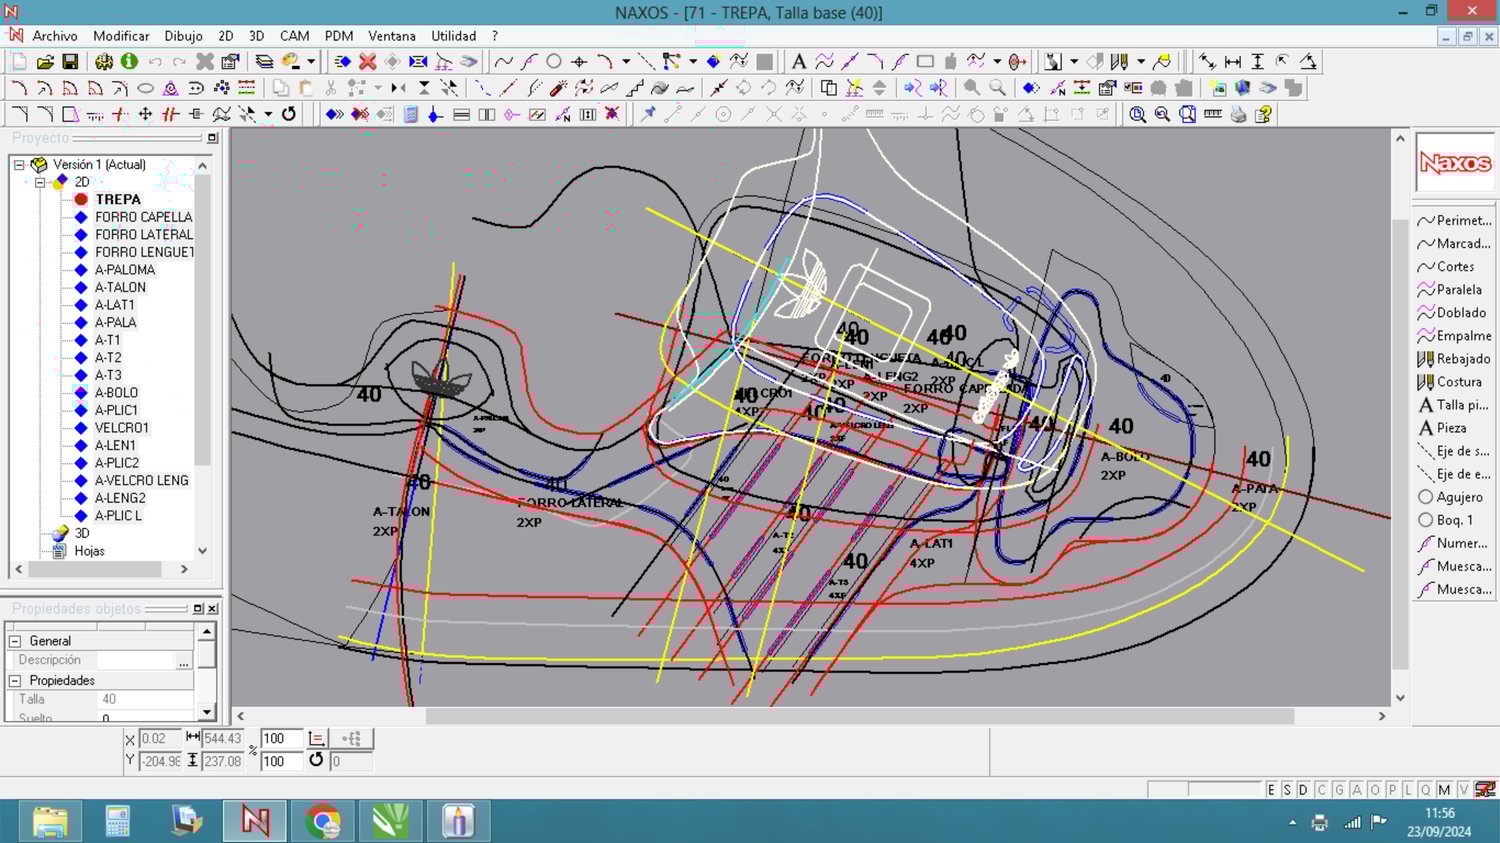The image size is (1500, 843).
Task: Select the freehand curve tool
Action: [x=503, y=61]
